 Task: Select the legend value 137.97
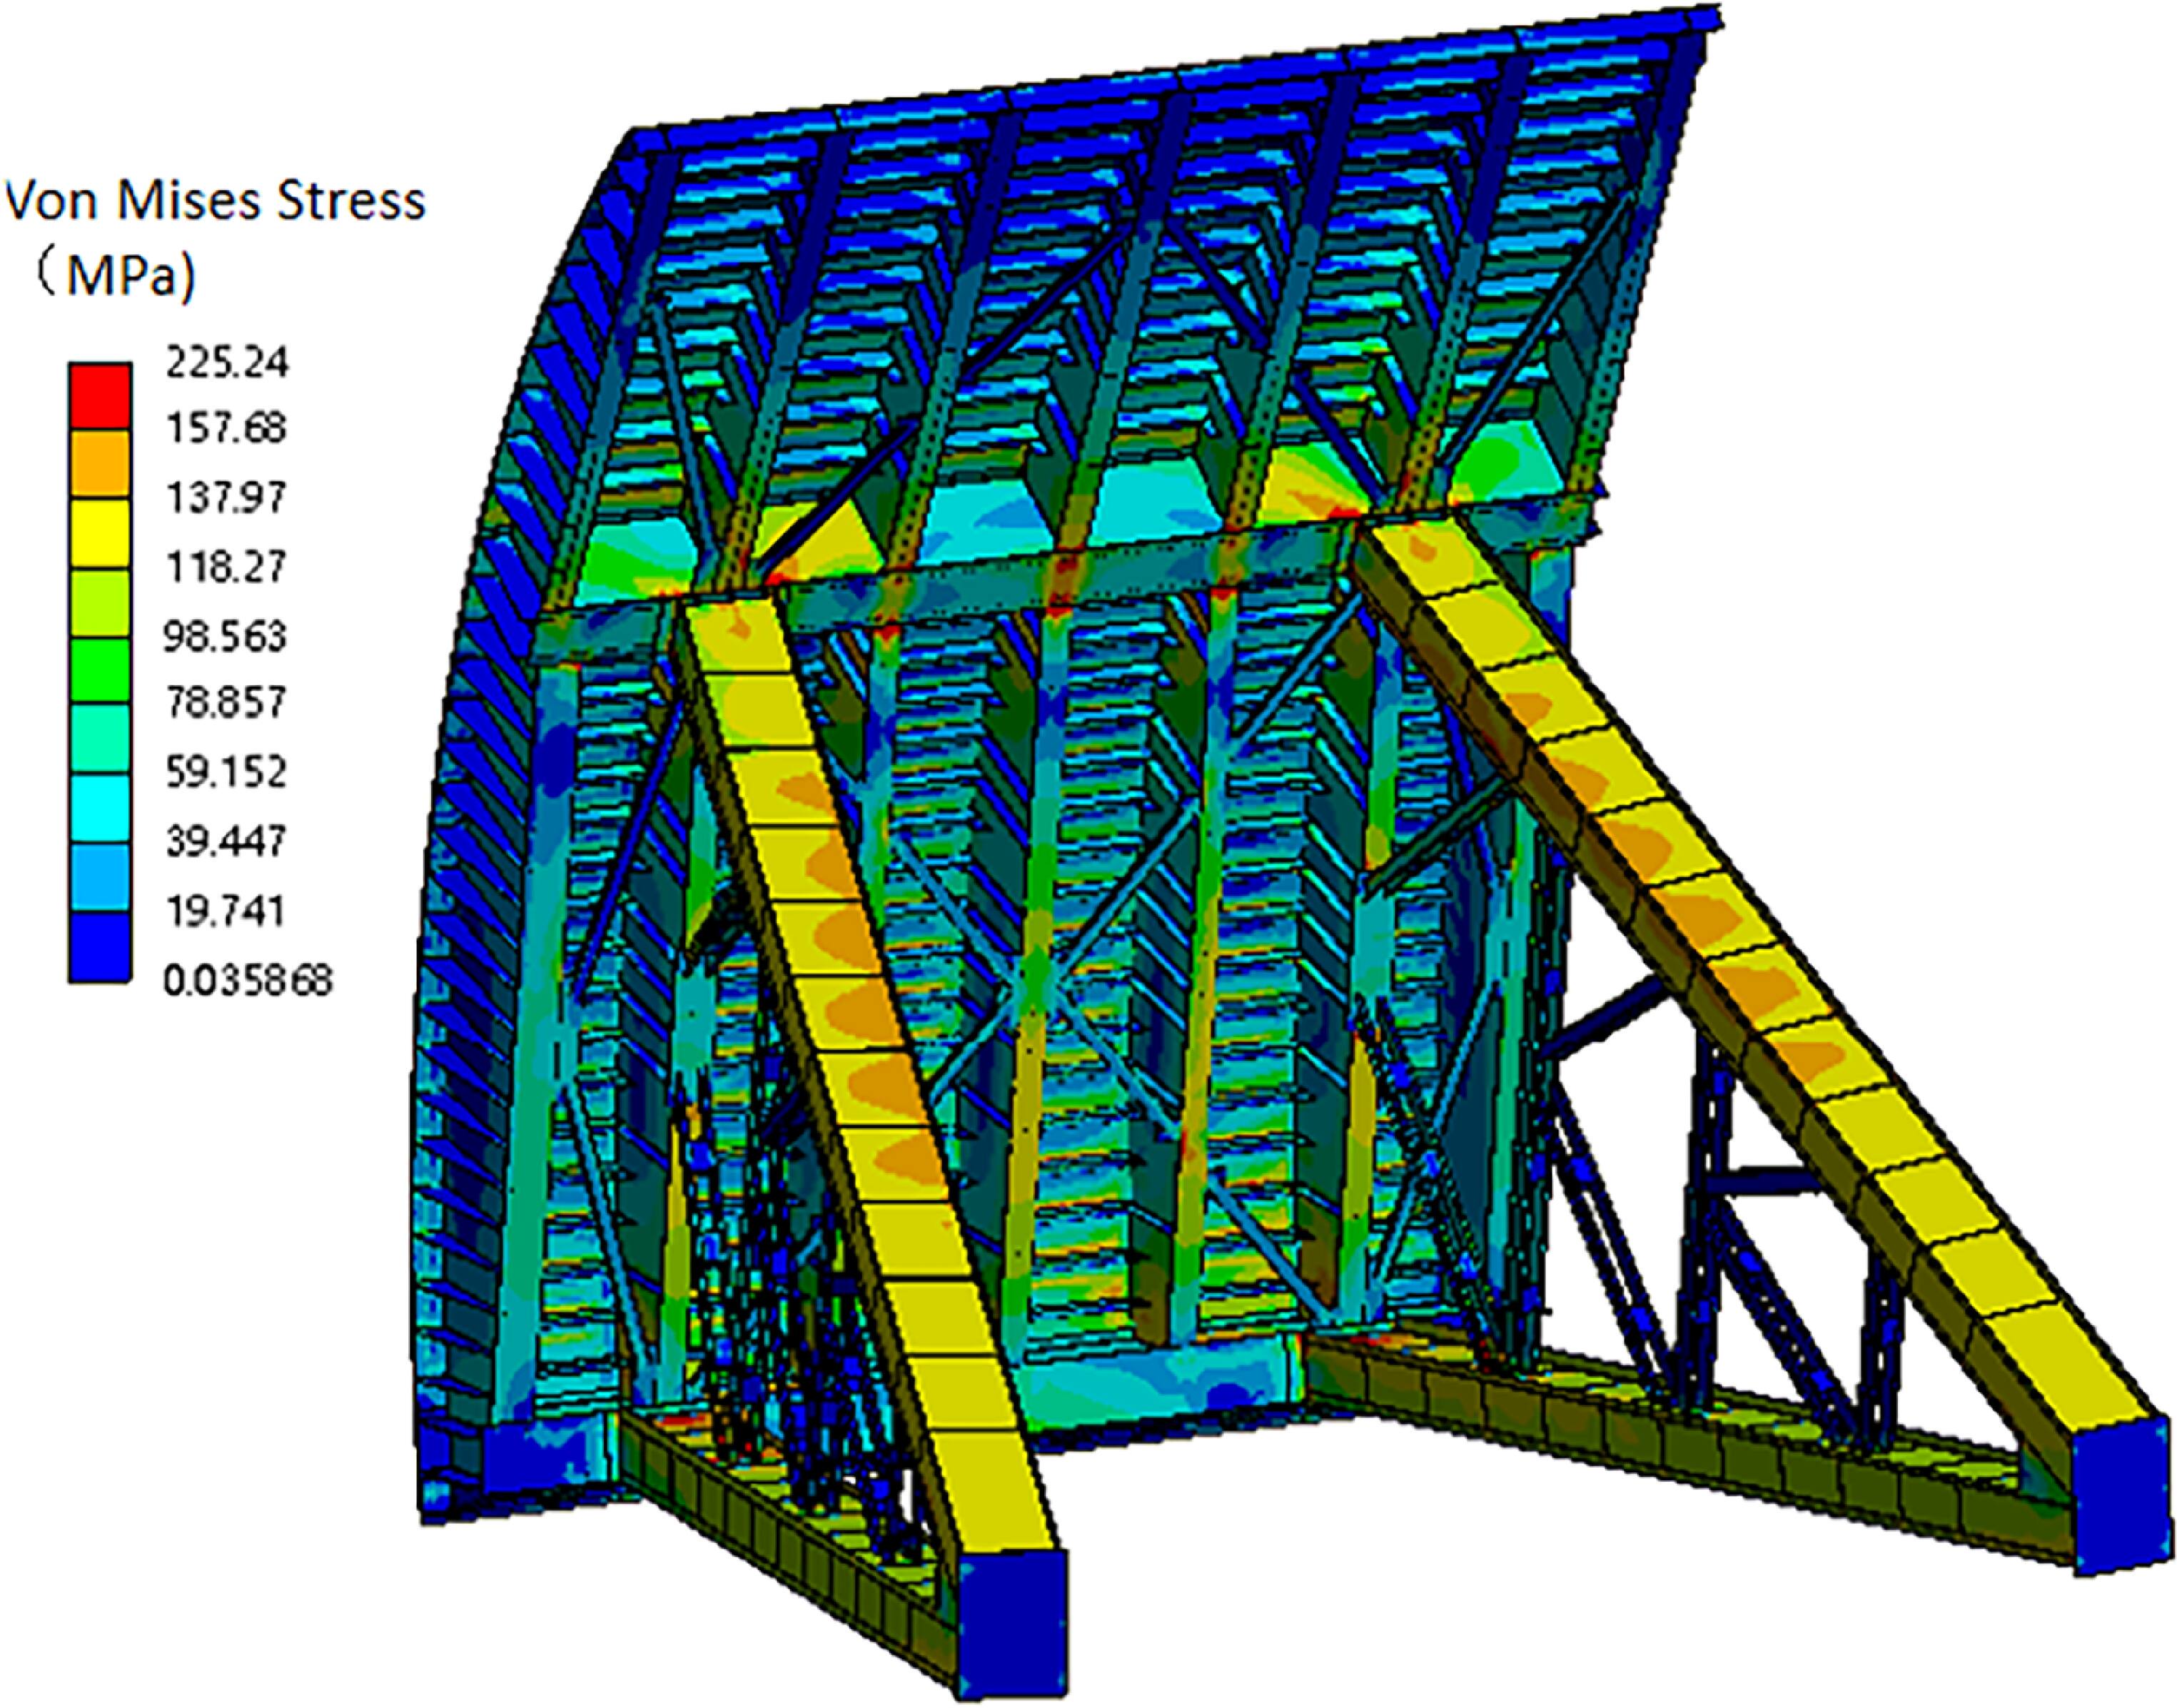226,498
